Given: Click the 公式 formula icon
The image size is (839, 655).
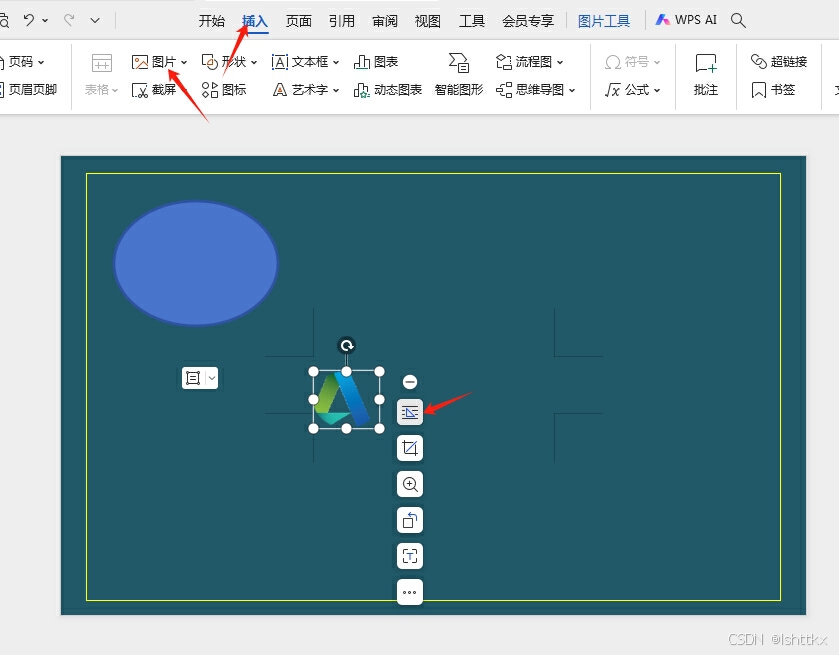Looking at the screenshot, I should (x=613, y=89).
